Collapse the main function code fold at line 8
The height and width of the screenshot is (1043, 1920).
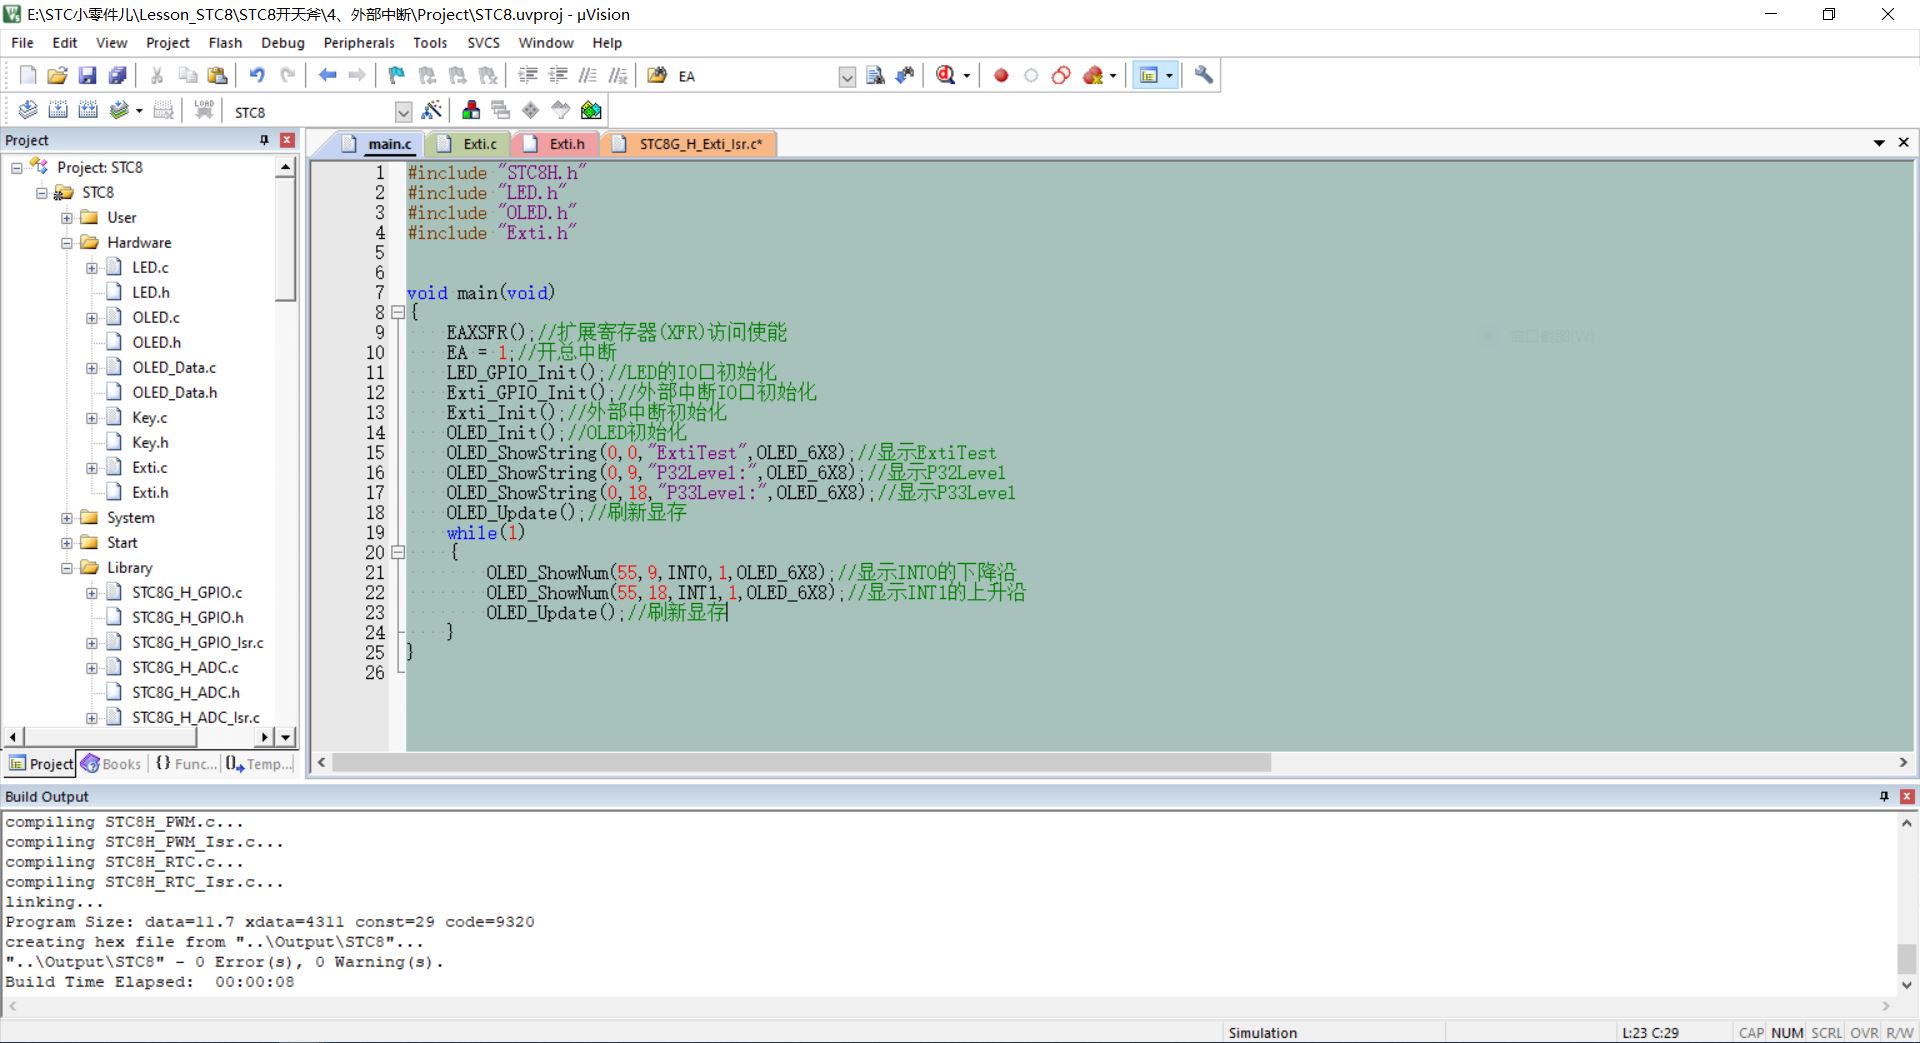coord(397,312)
